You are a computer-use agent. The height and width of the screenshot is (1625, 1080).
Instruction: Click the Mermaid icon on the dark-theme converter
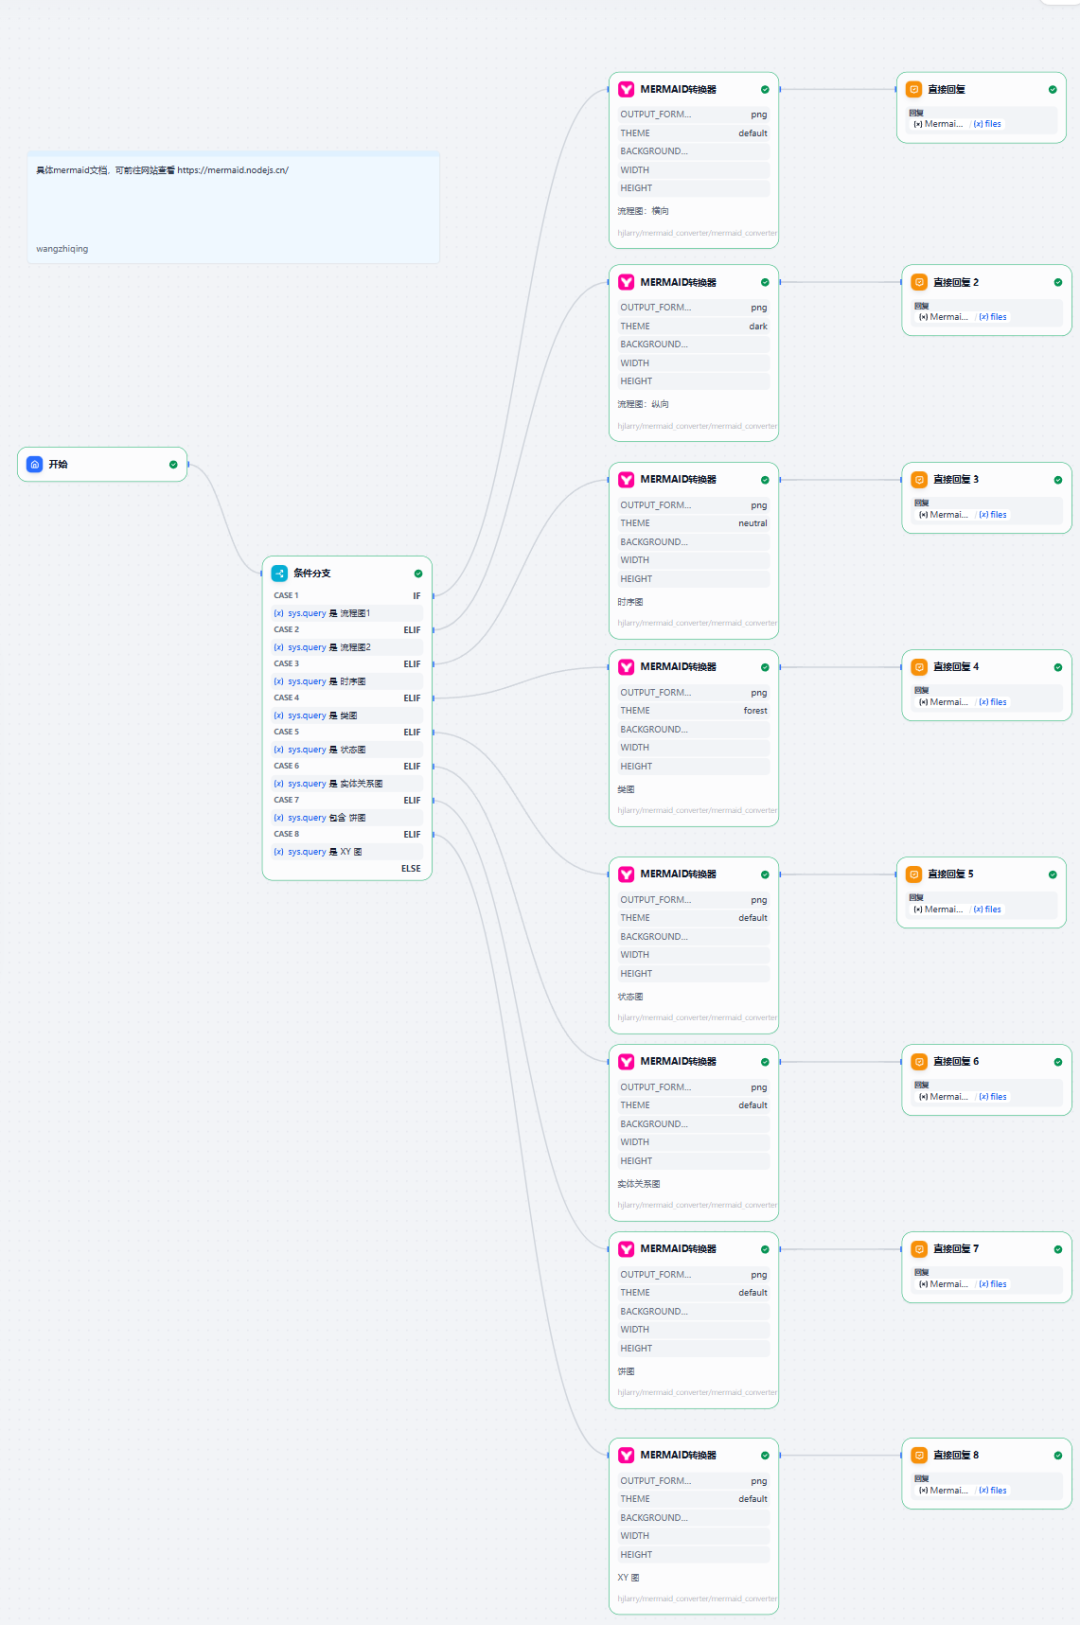tap(626, 282)
